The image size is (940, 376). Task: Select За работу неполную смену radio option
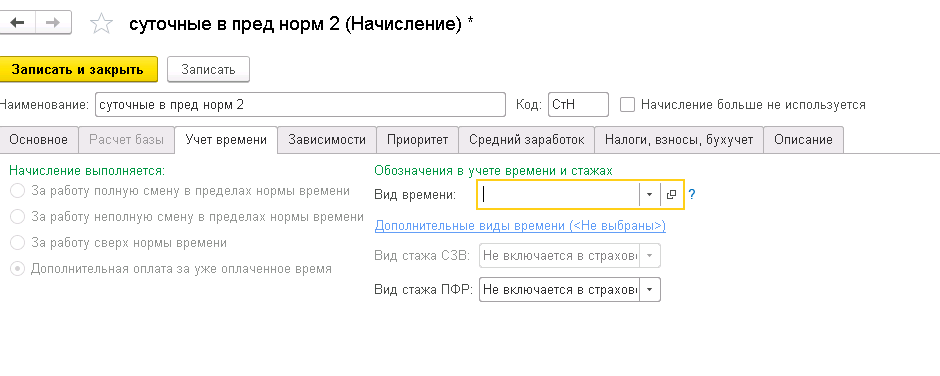[18, 216]
